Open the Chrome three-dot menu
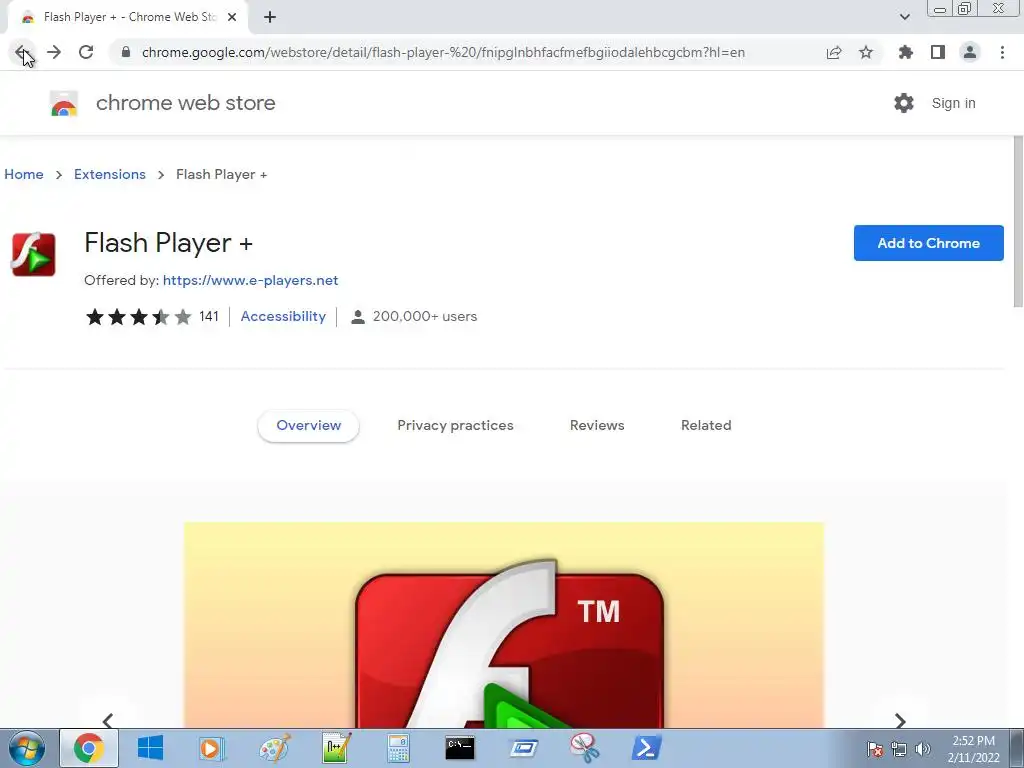Image resolution: width=1024 pixels, height=768 pixels. [x=1002, y=52]
